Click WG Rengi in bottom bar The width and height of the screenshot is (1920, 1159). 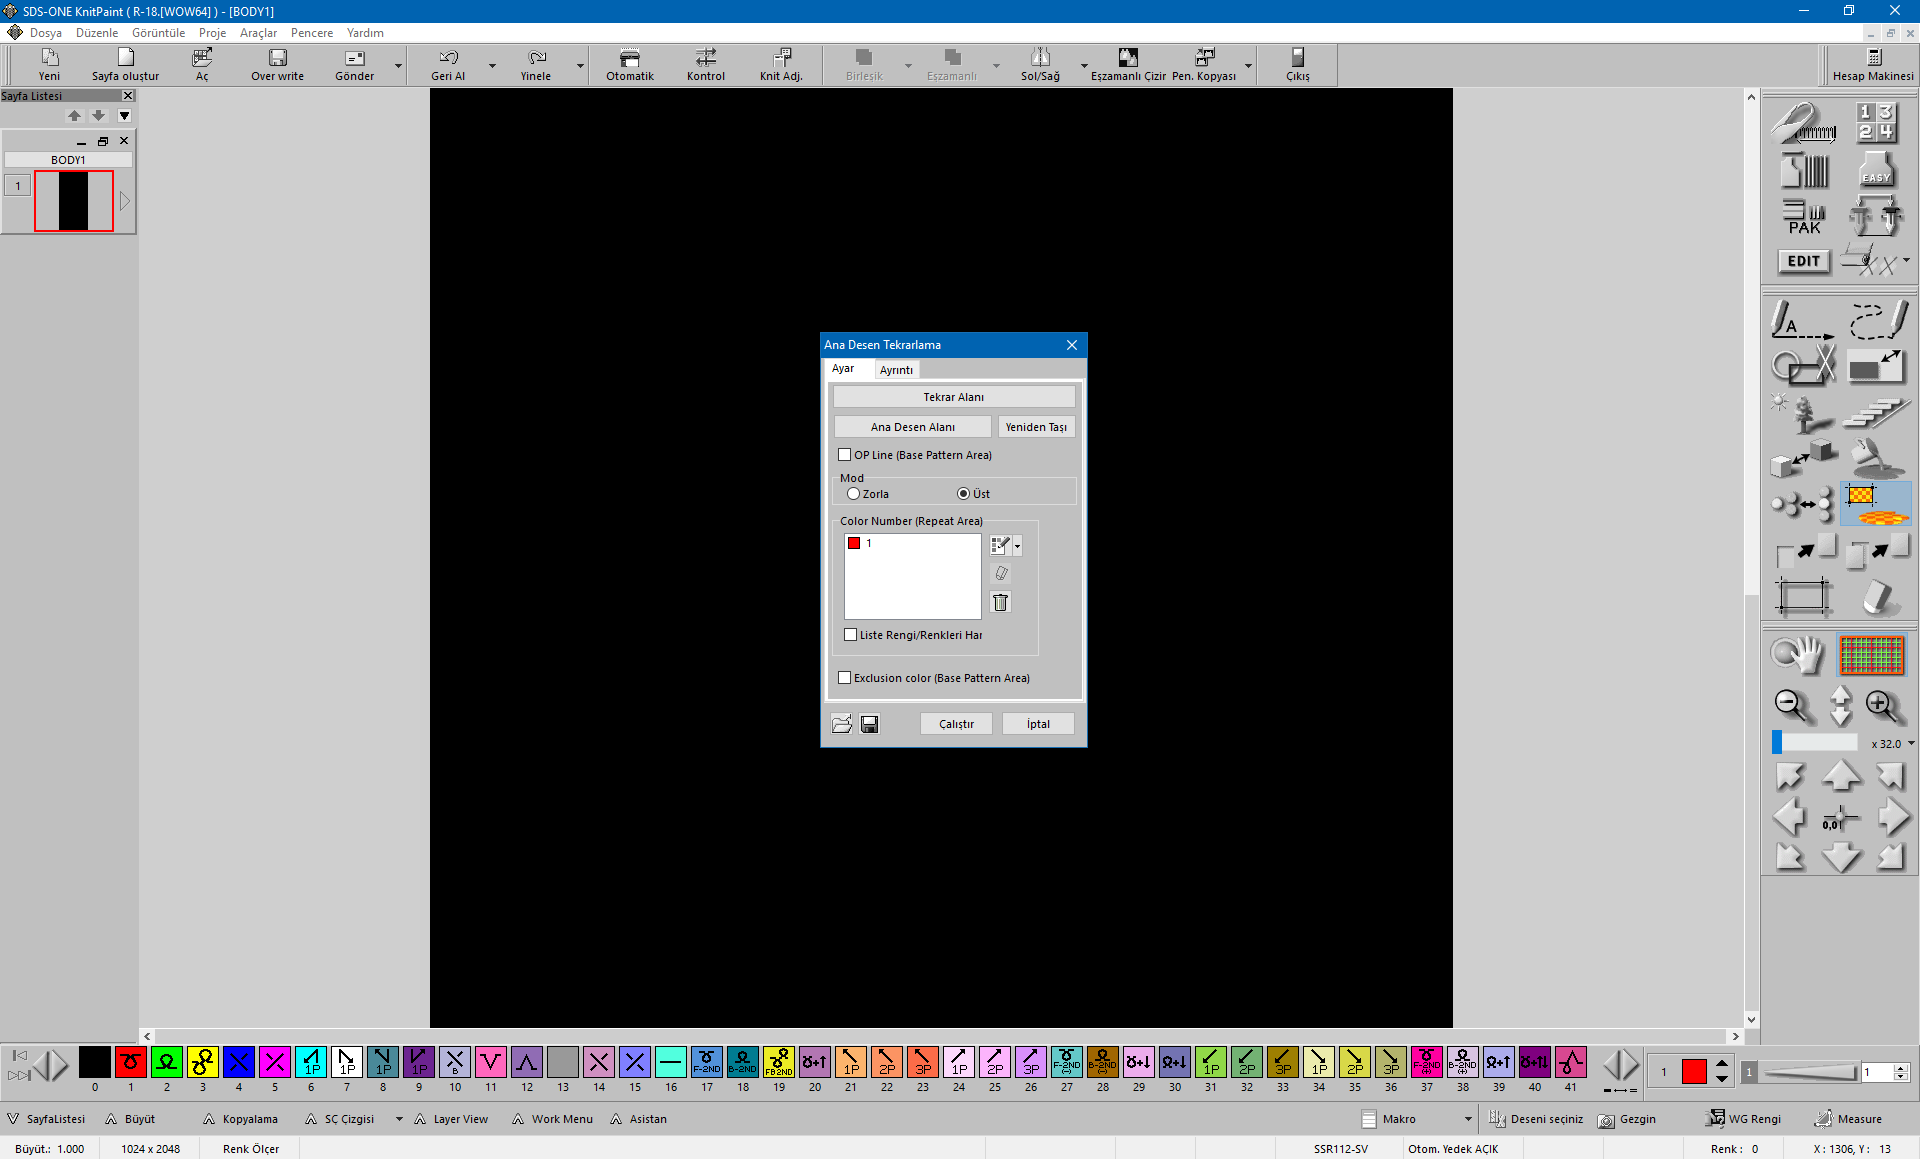point(1744,1119)
